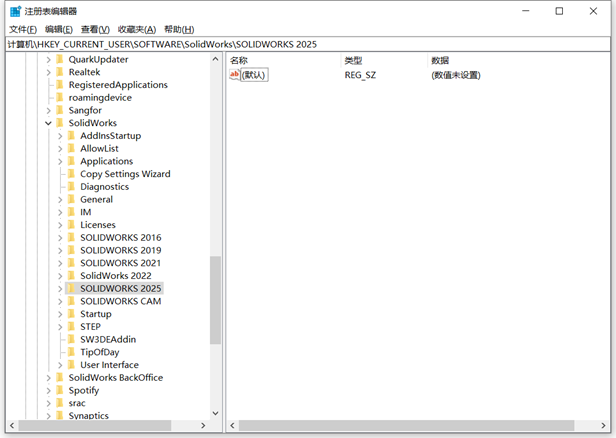Expand the AddInsStartup key arrow
Viewport: 616px width, 438px height.
[x=59, y=136]
